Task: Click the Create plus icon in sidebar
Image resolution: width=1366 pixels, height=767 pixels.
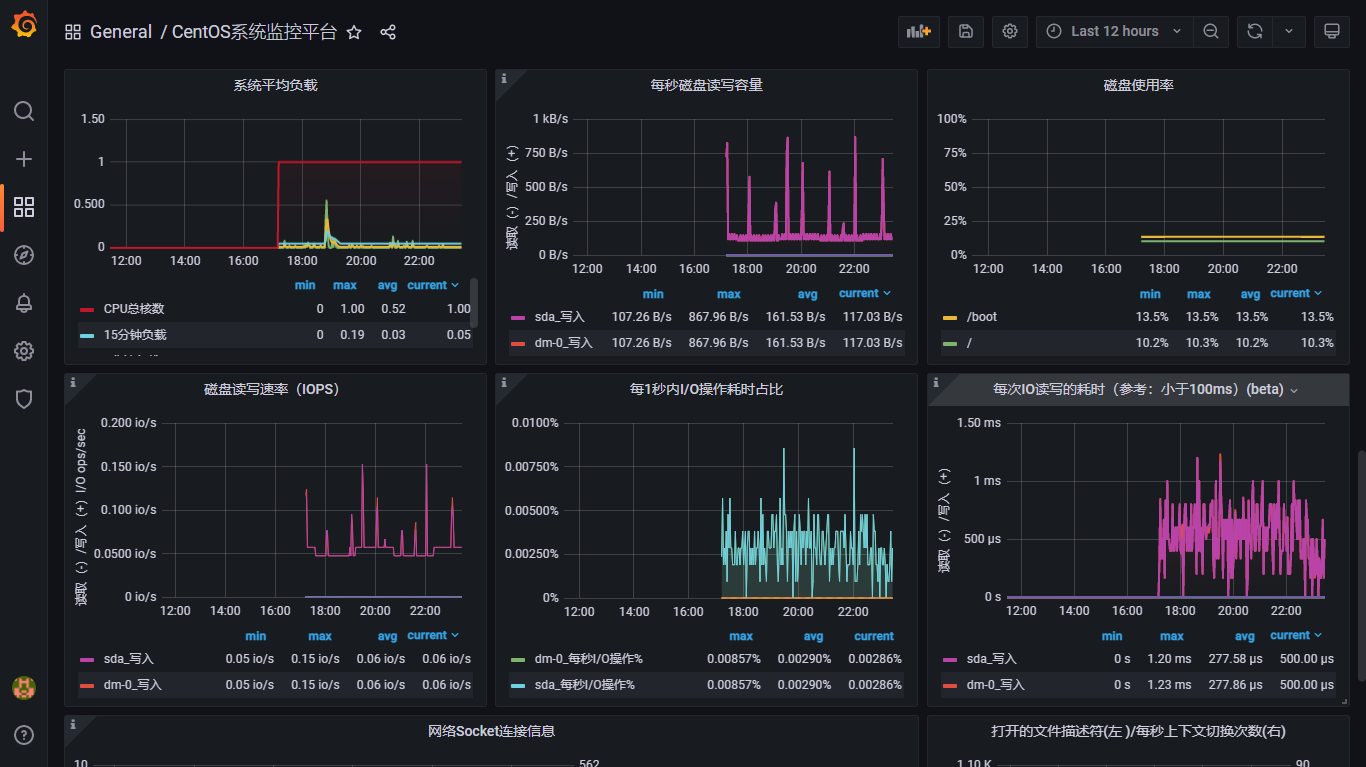Action: 24,159
